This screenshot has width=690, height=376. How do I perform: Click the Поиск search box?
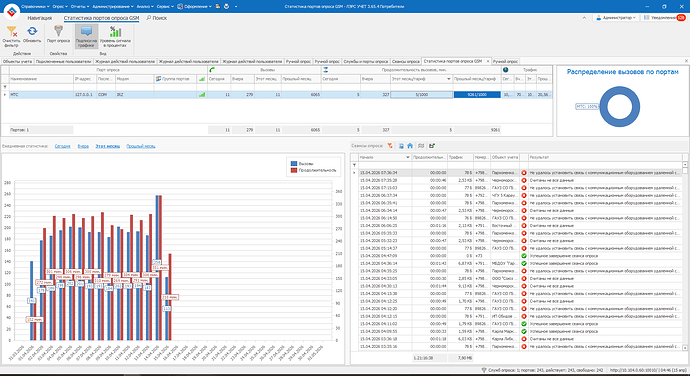157,18
